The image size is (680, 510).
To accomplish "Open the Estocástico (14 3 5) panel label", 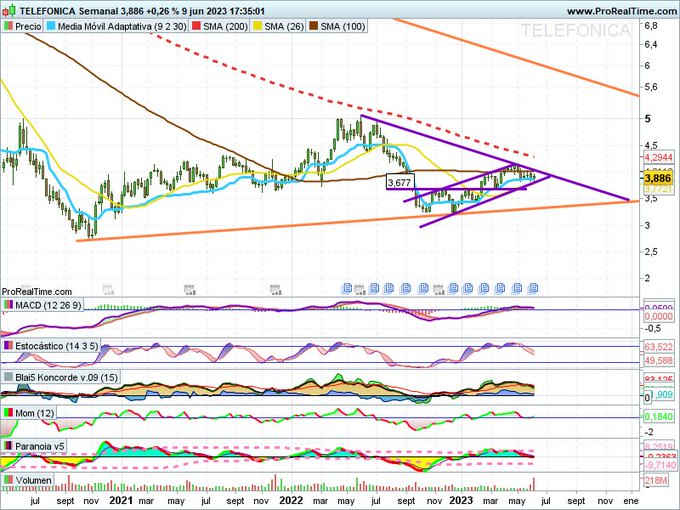I will [57, 346].
